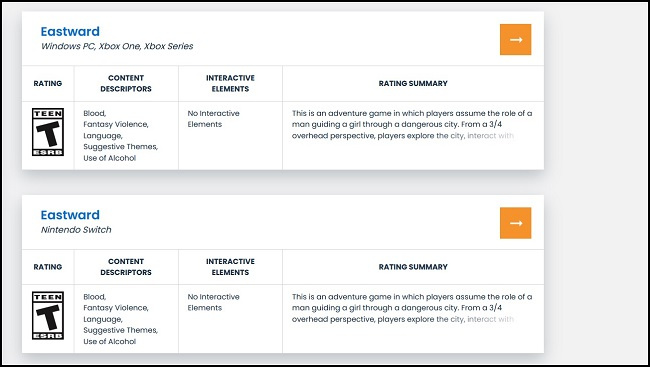Image resolution: width=650 pixels, height=367 pixels.
Task: Click the Rating Summary header in the second card
Action: coord(413,267)
